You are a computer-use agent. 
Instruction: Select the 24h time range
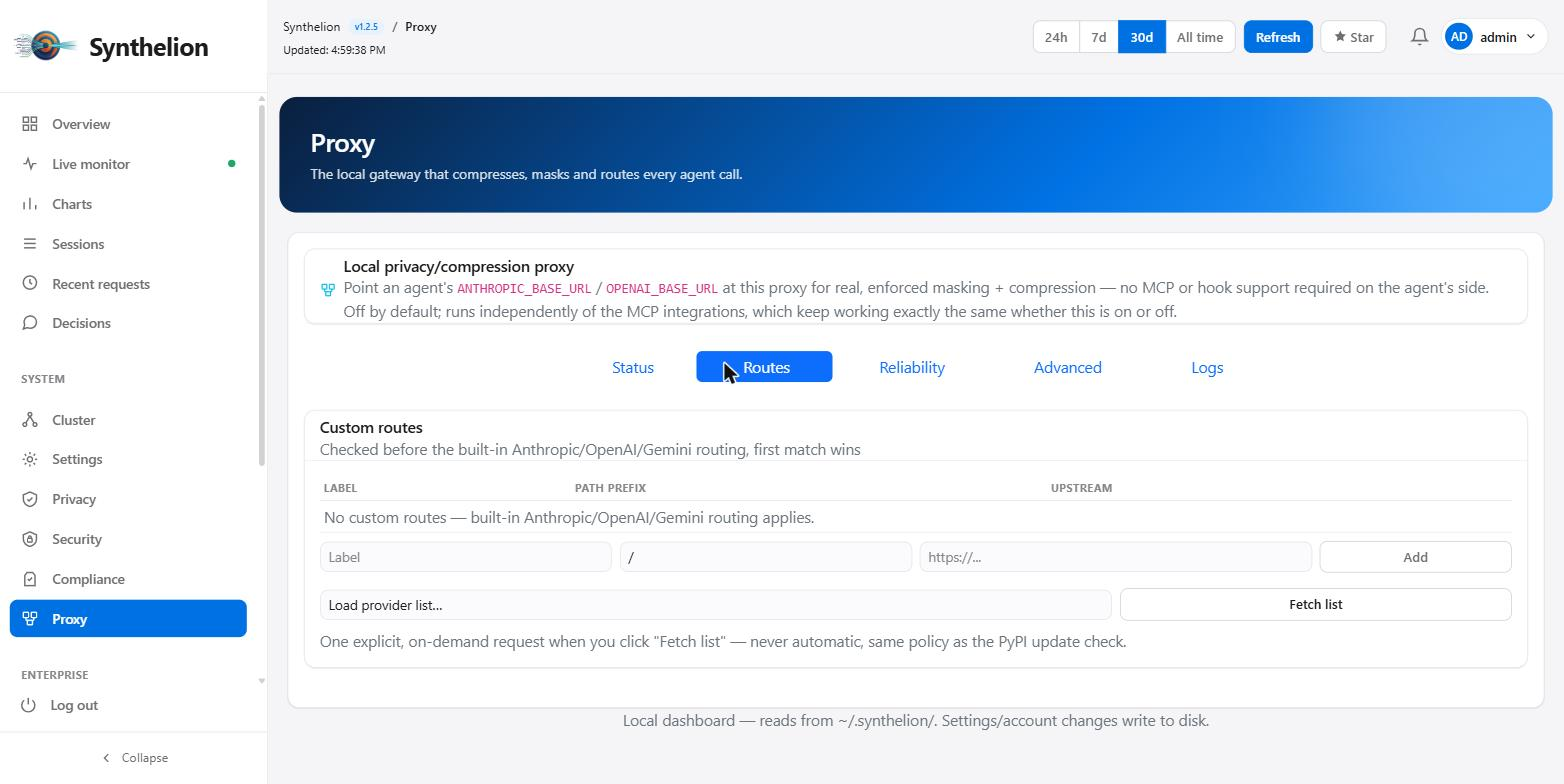tap(1056, 37)
